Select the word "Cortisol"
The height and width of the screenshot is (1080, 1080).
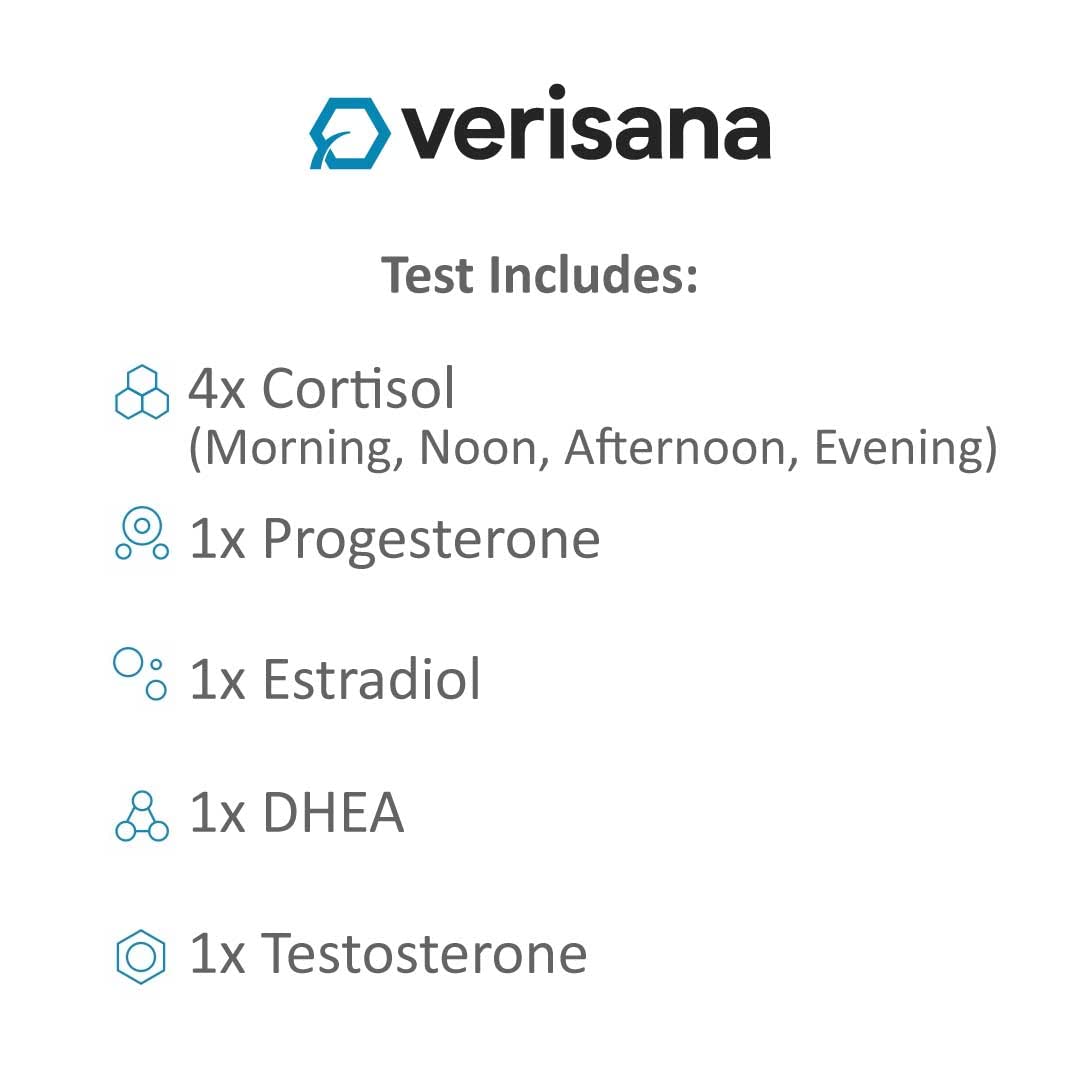click(x=358, y=388)
